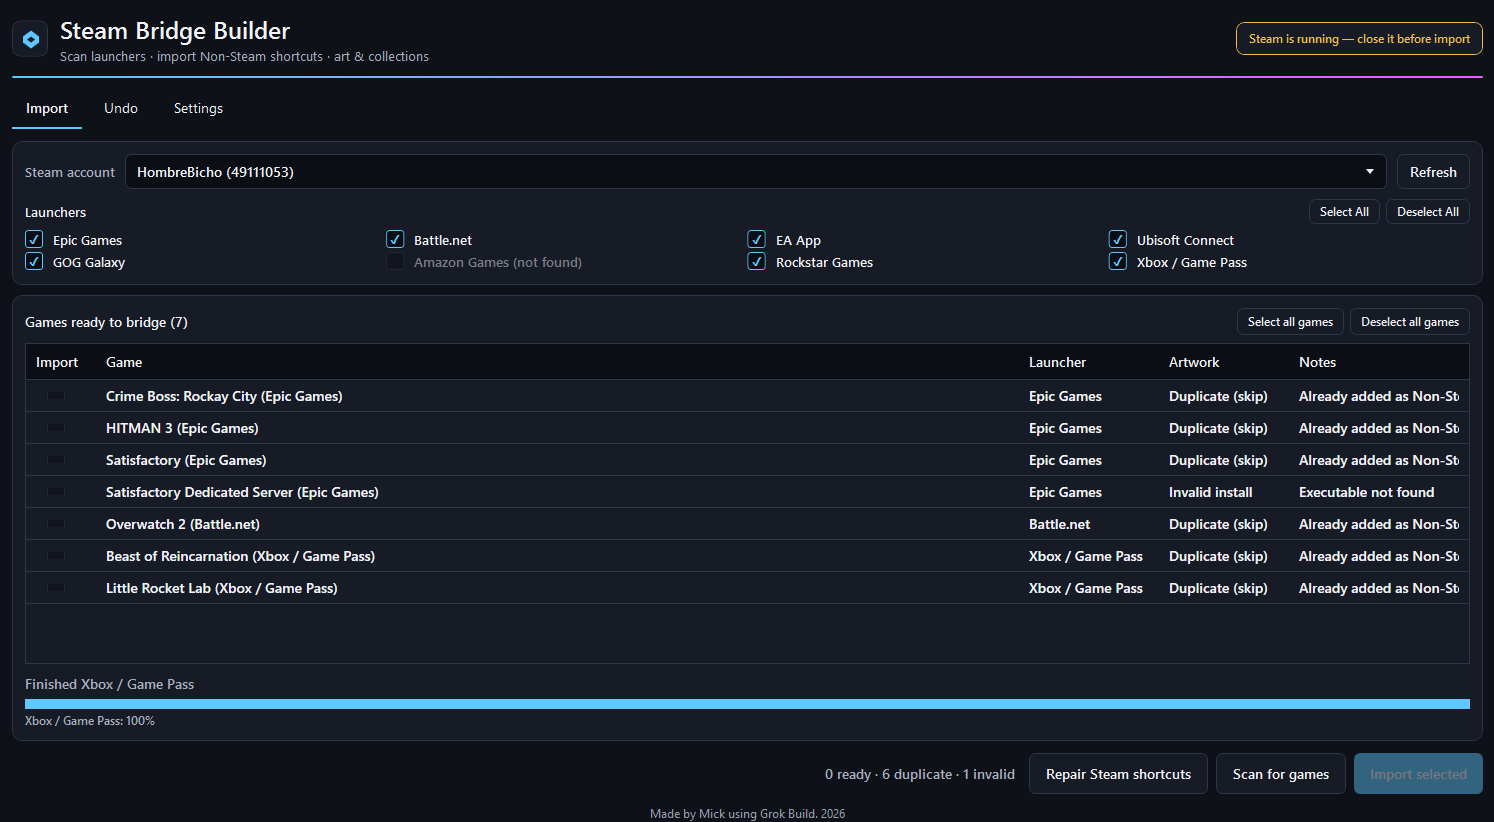The width and height of the screenshot is (1494, 822).
Task: Toggle the Epic Games launcher checkbox
Action: pyautogui.click(x=34, y=239)
